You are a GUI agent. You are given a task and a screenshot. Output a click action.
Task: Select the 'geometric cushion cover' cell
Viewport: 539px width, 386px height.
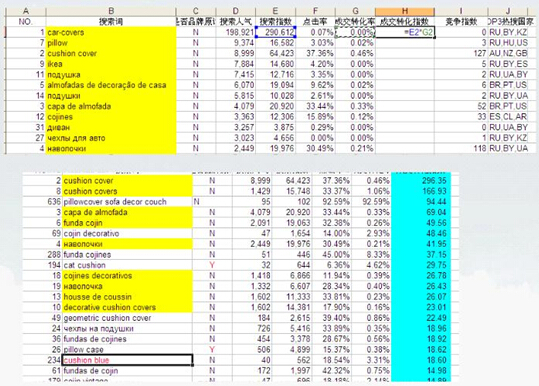[127, 318]
